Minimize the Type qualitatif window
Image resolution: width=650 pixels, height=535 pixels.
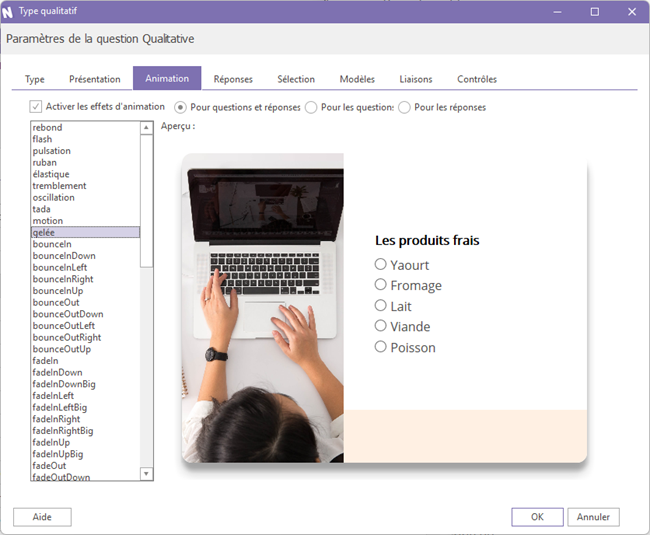click(557, 12)
